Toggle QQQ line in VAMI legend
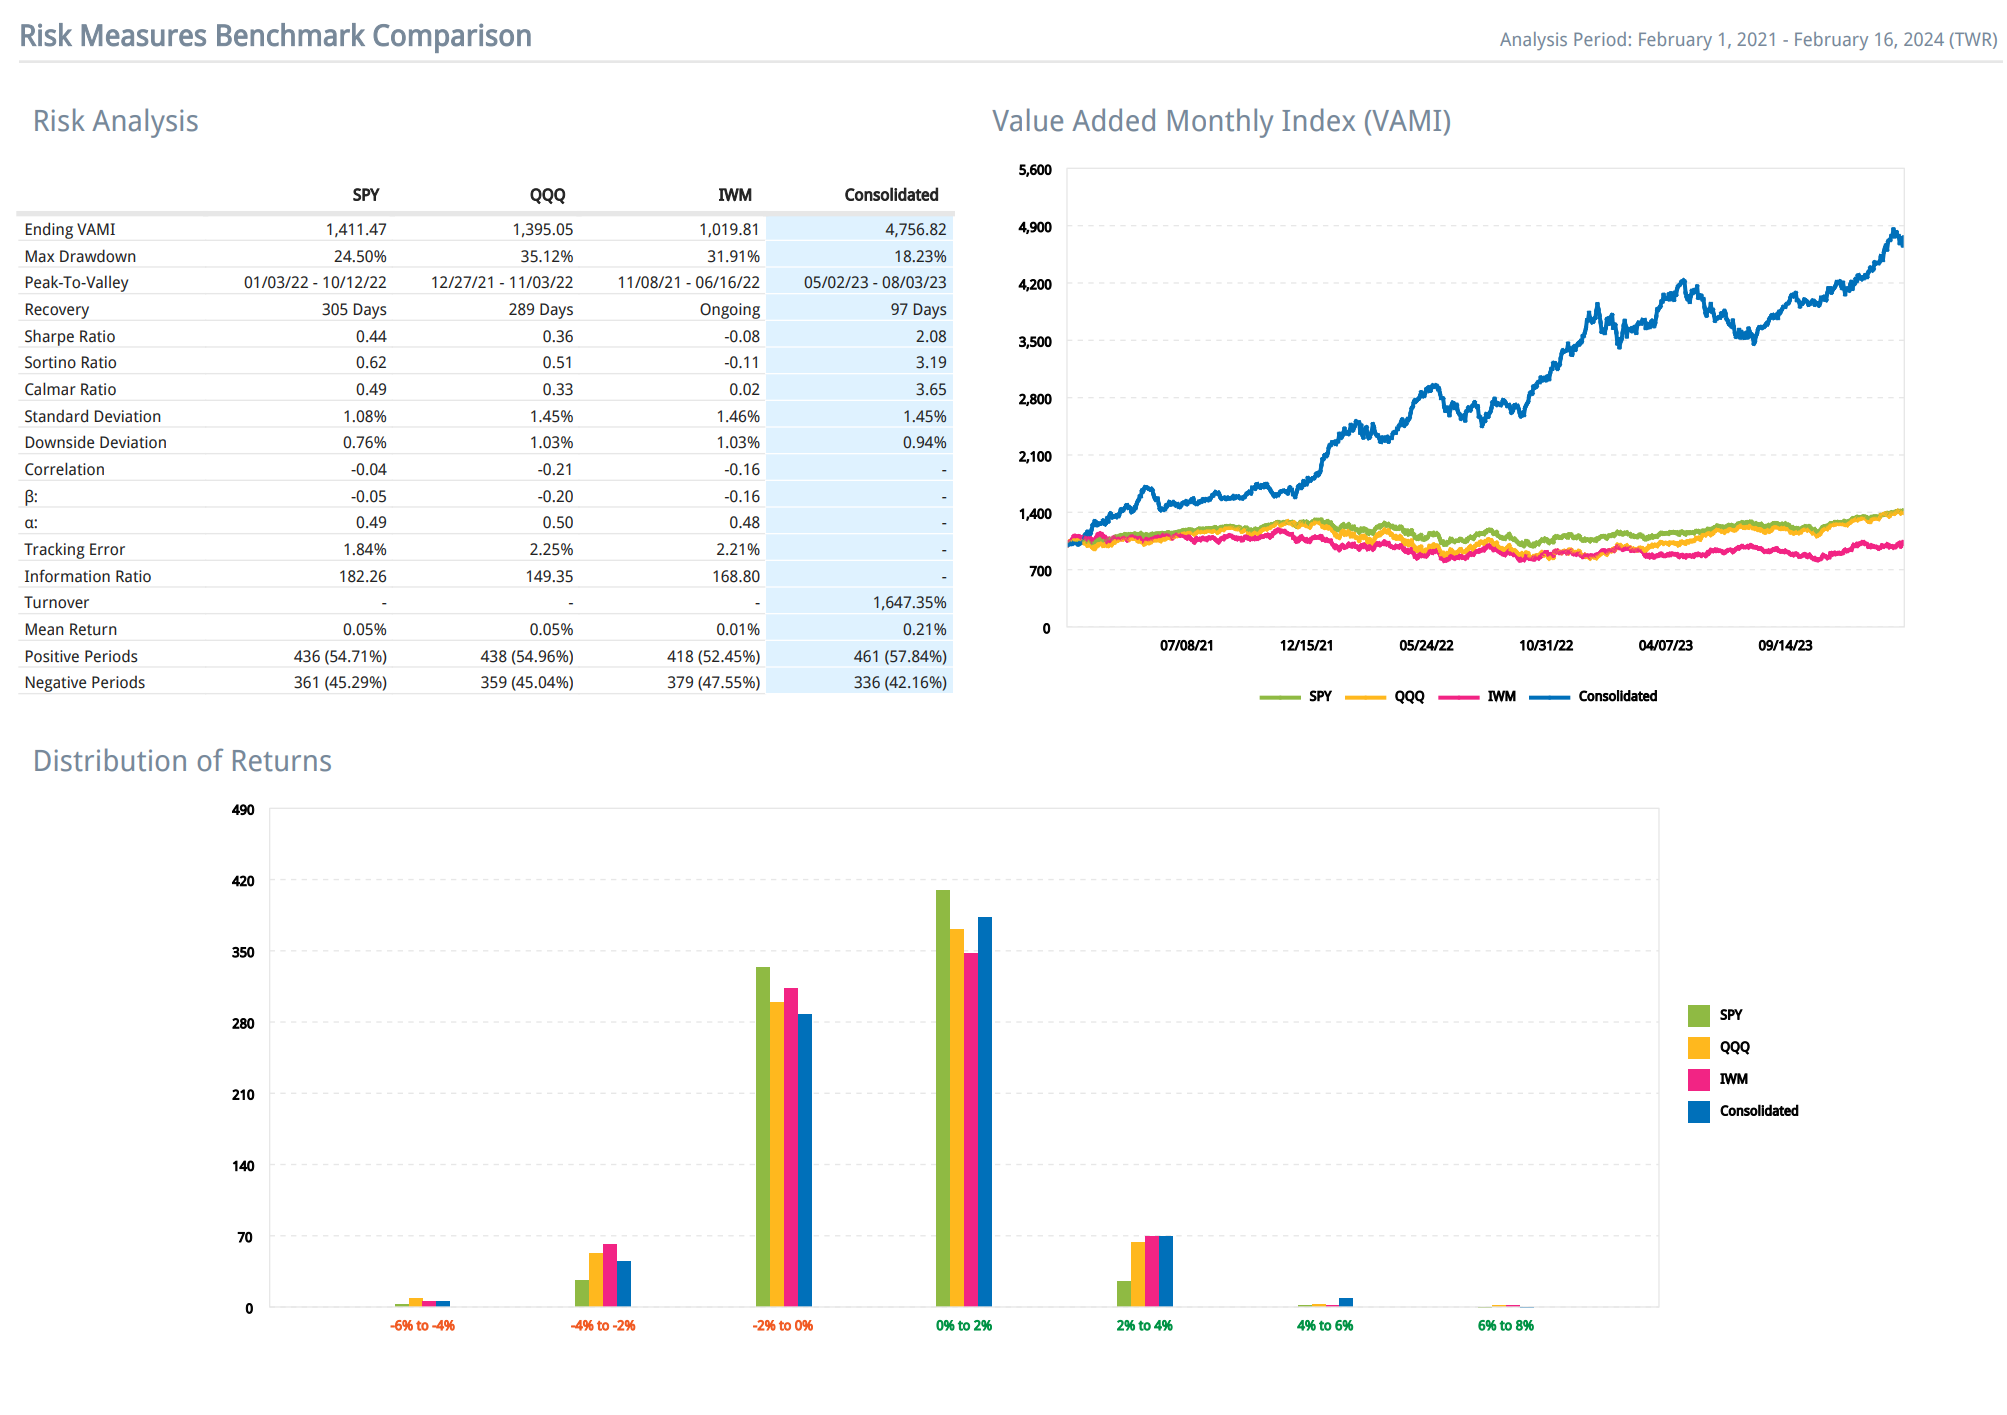 [x=1385, y=696]
